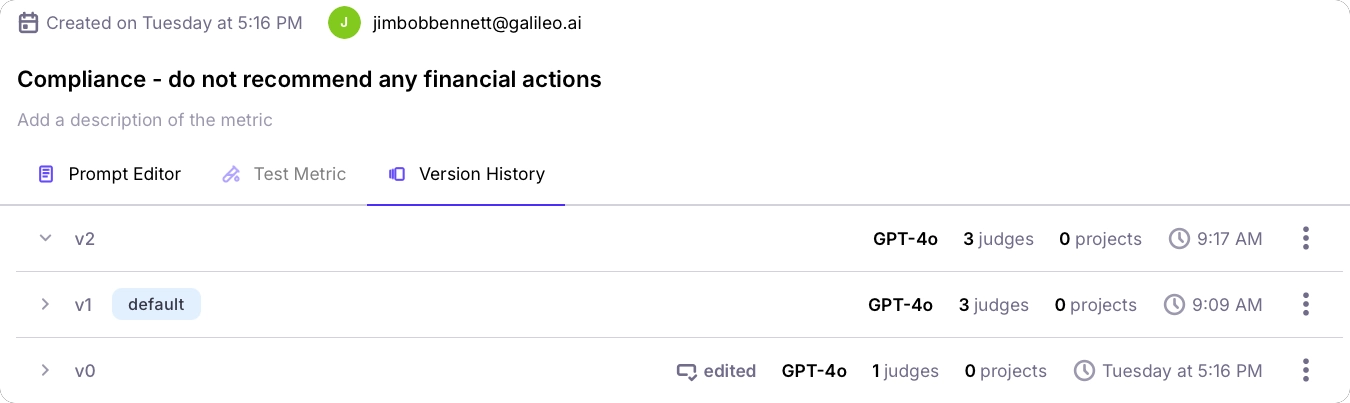
Task: Click the clock icon beside 9:09 AM
Action: click(1175, 305)
